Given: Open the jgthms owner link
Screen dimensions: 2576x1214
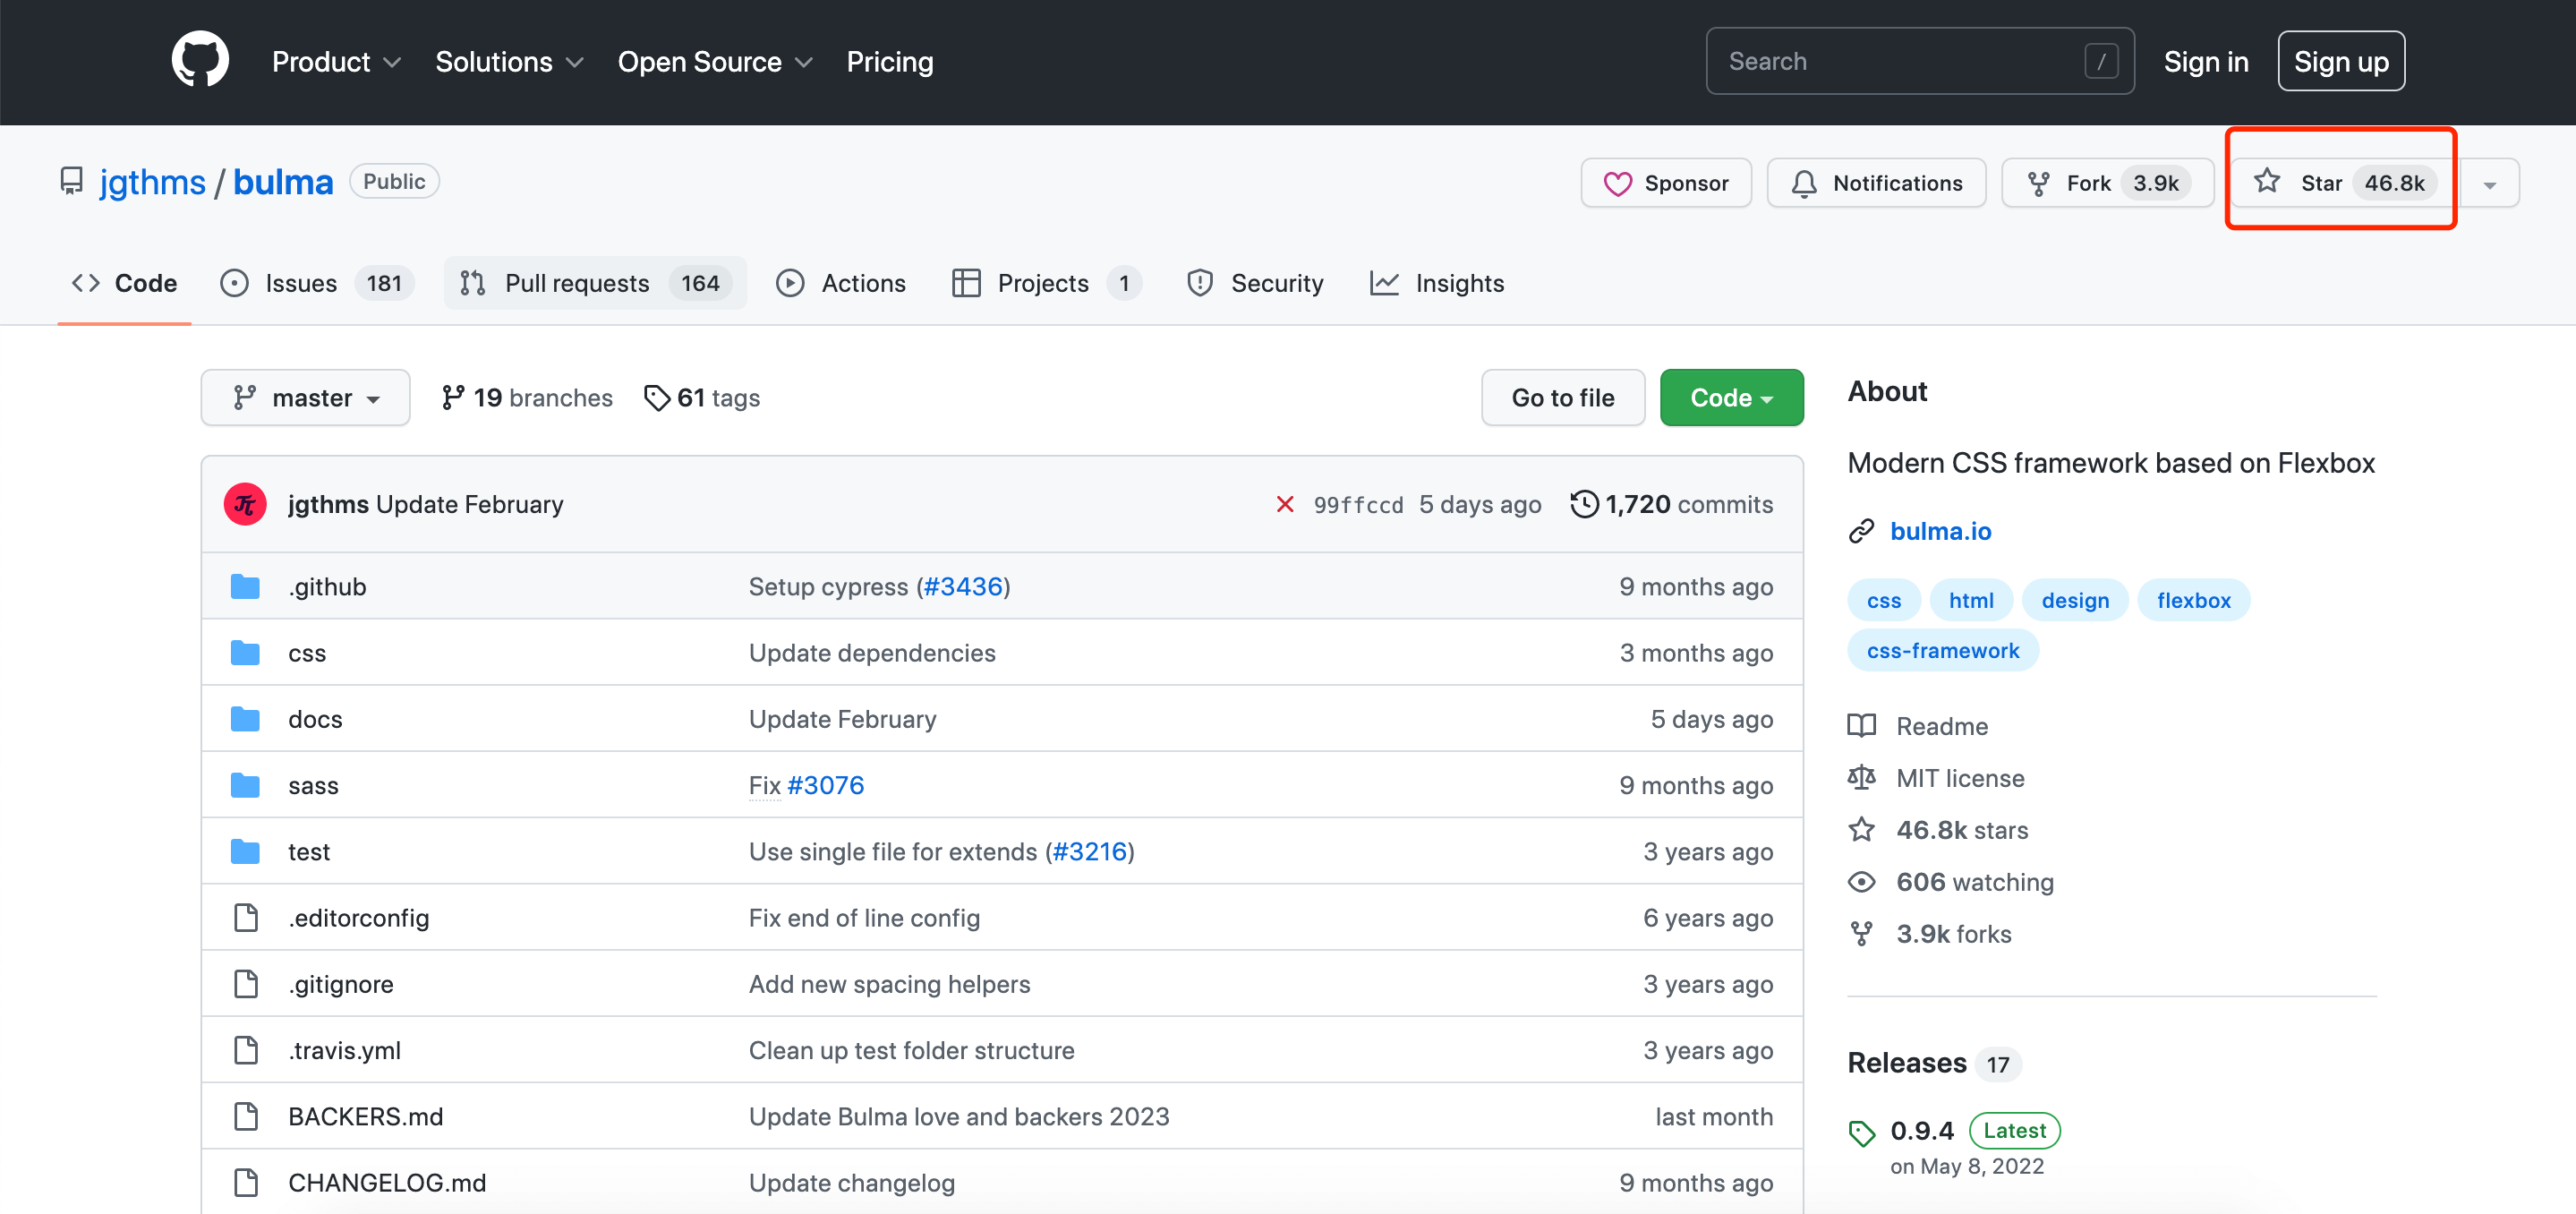Looking at the screenshot, I should point(152,182).
